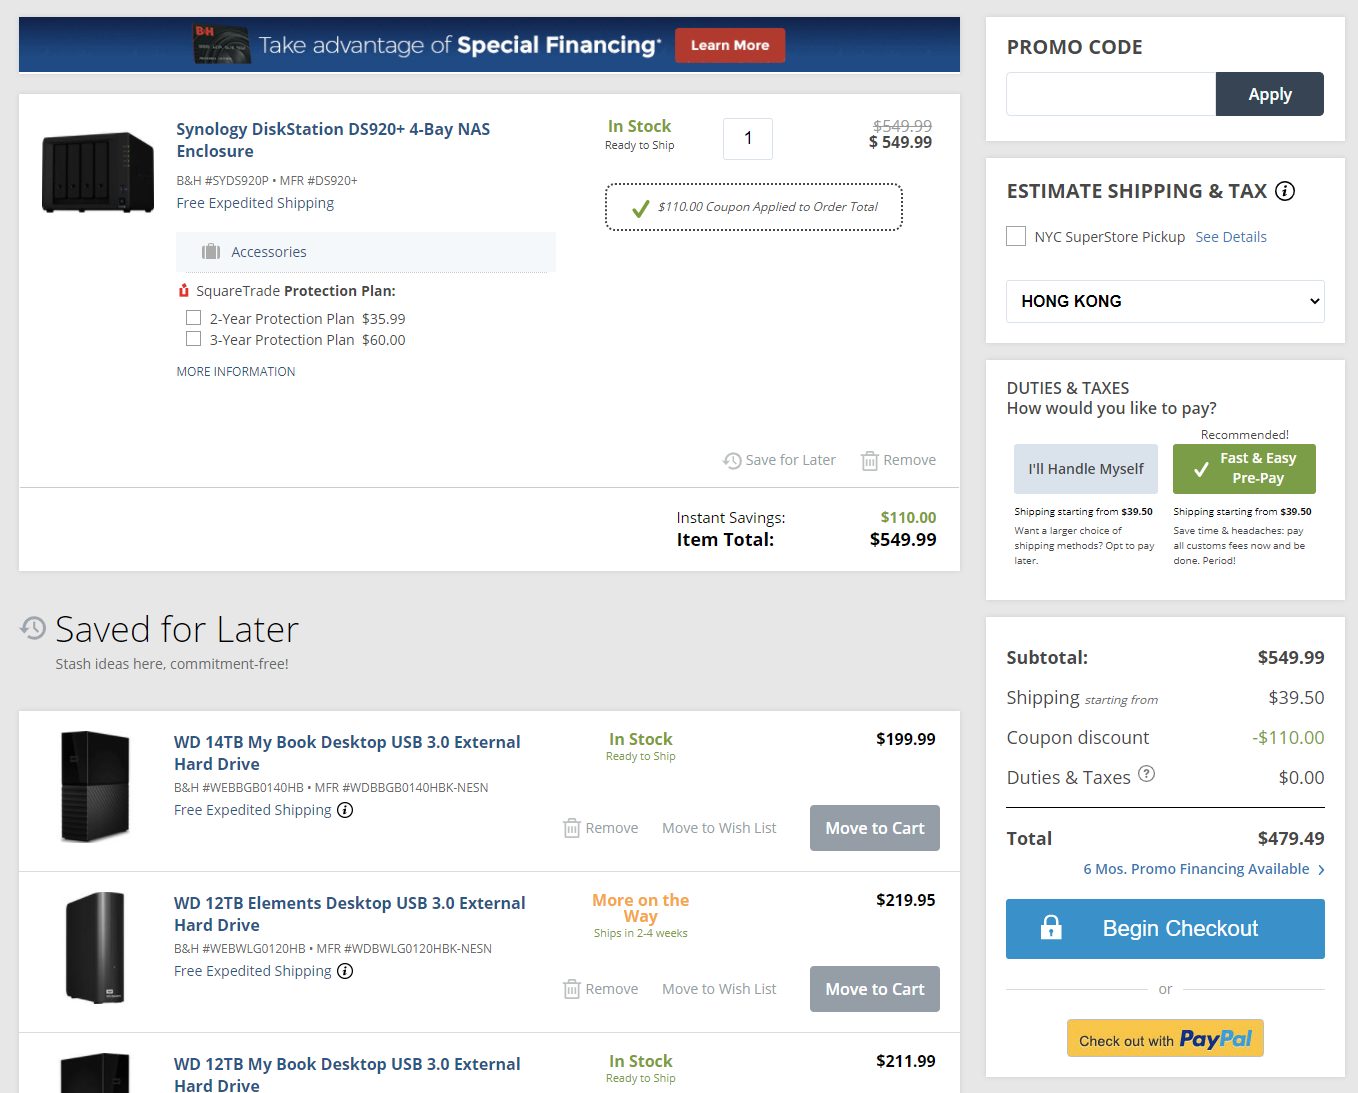Click See Details for SuperStore Pickup

(x=1231, y=237)
